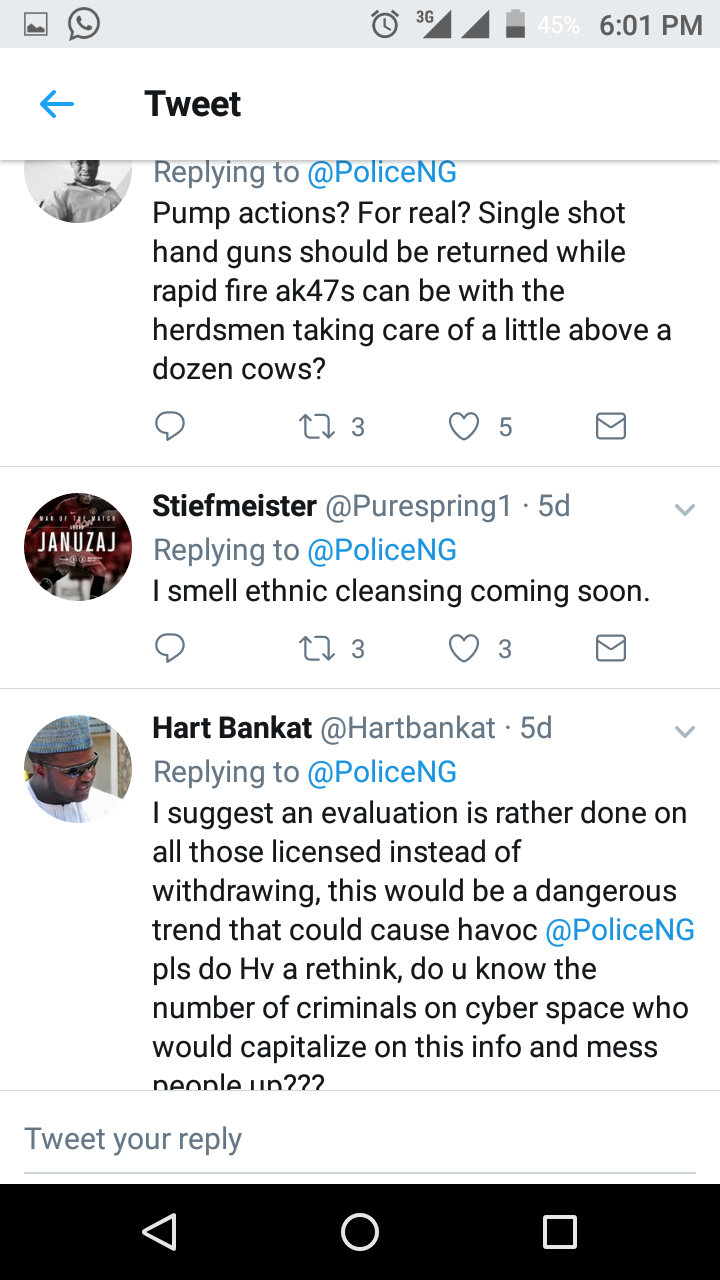This screenshot has height=1280, width=720.
Task: Like the pump actions tweet
Action: pyautogui.click(x=464, y=427)
